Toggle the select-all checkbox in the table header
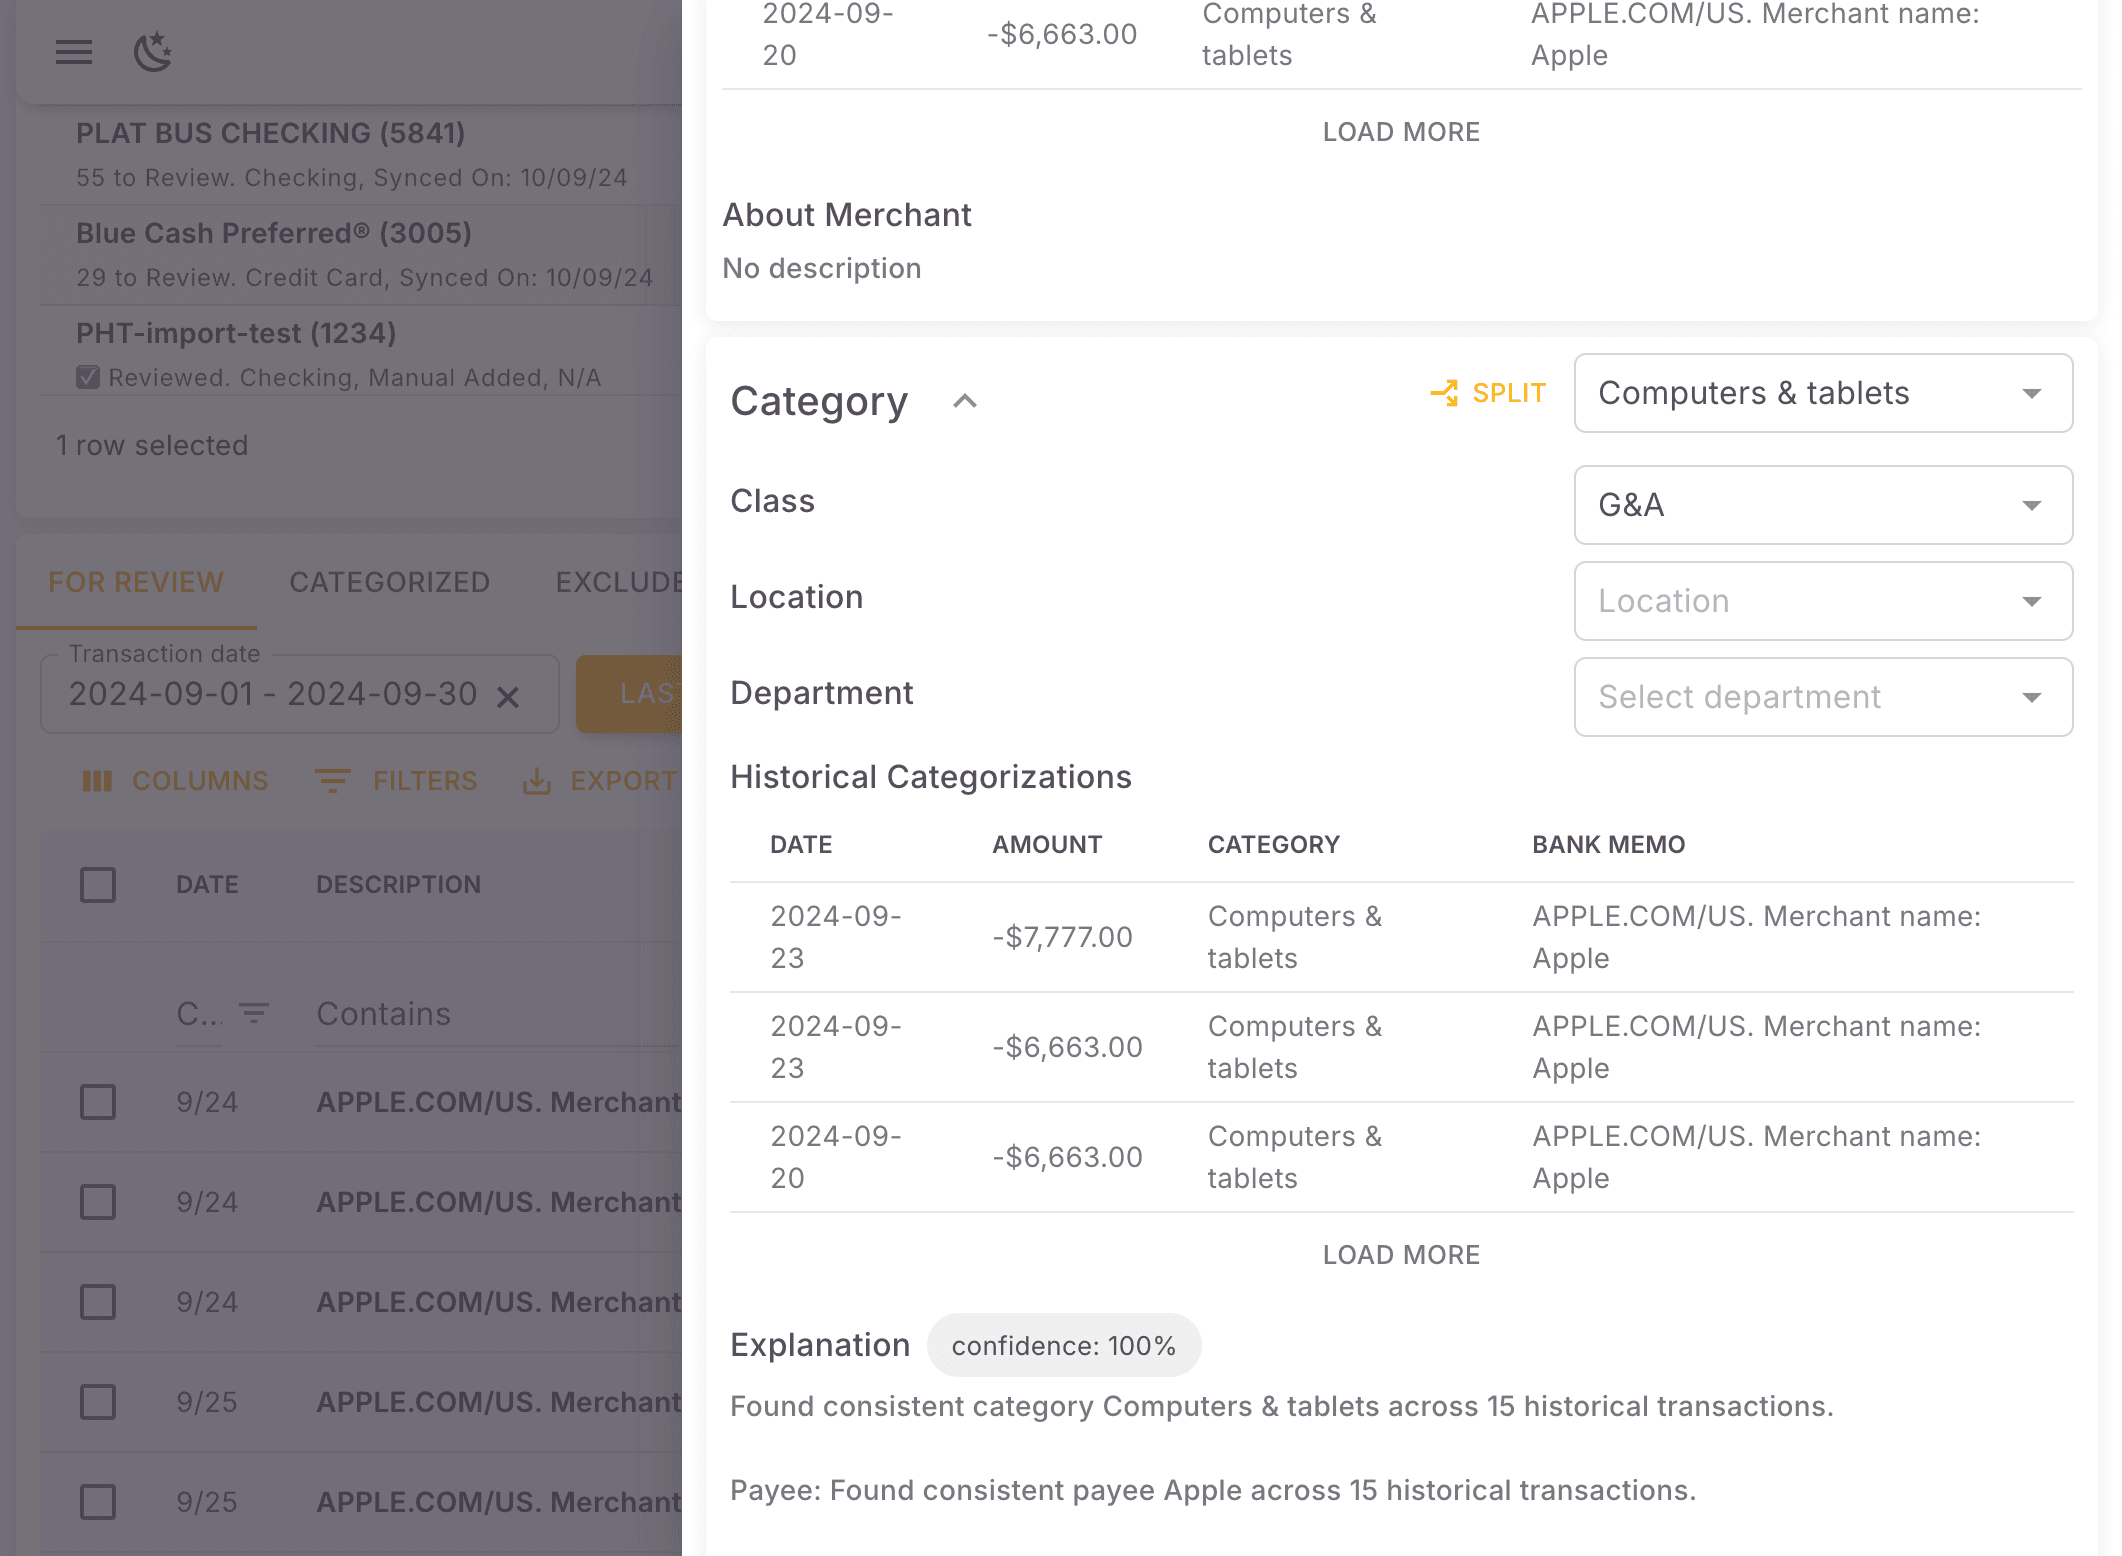Viewport: 2122px width, 1556px height. [x=97, y=884]
